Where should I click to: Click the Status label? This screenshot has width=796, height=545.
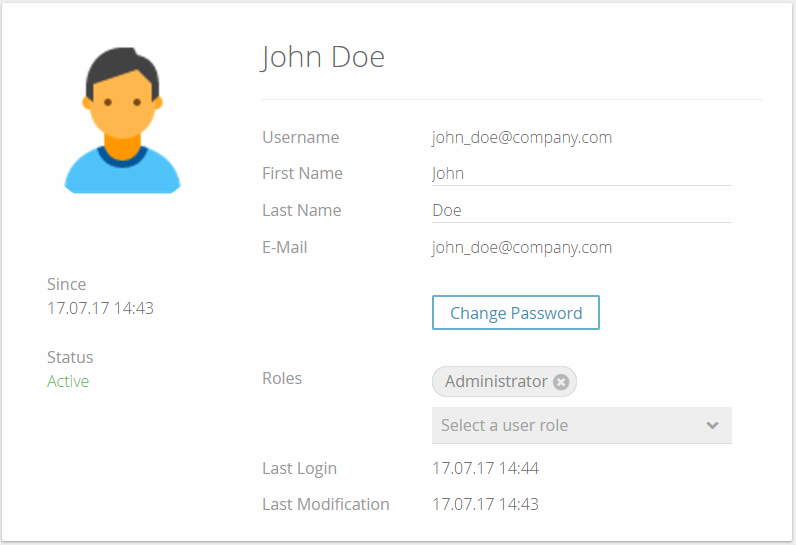click(x=70, y=357)
